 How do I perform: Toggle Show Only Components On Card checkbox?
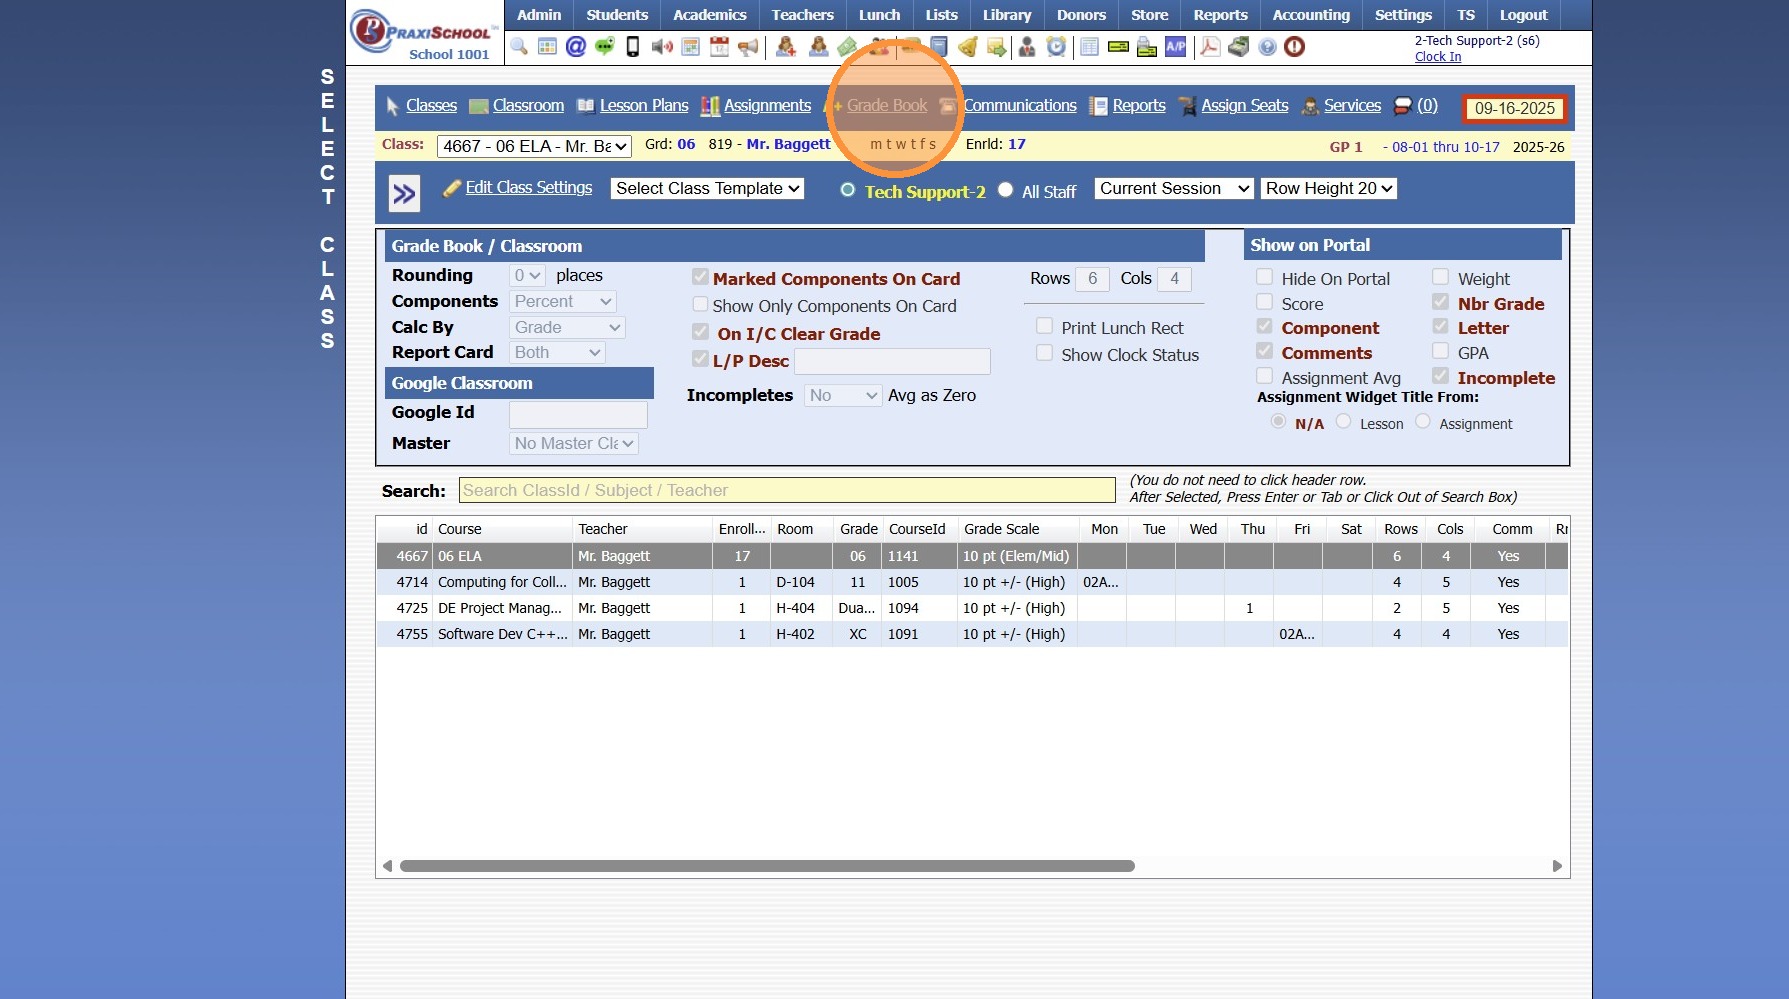700,305
